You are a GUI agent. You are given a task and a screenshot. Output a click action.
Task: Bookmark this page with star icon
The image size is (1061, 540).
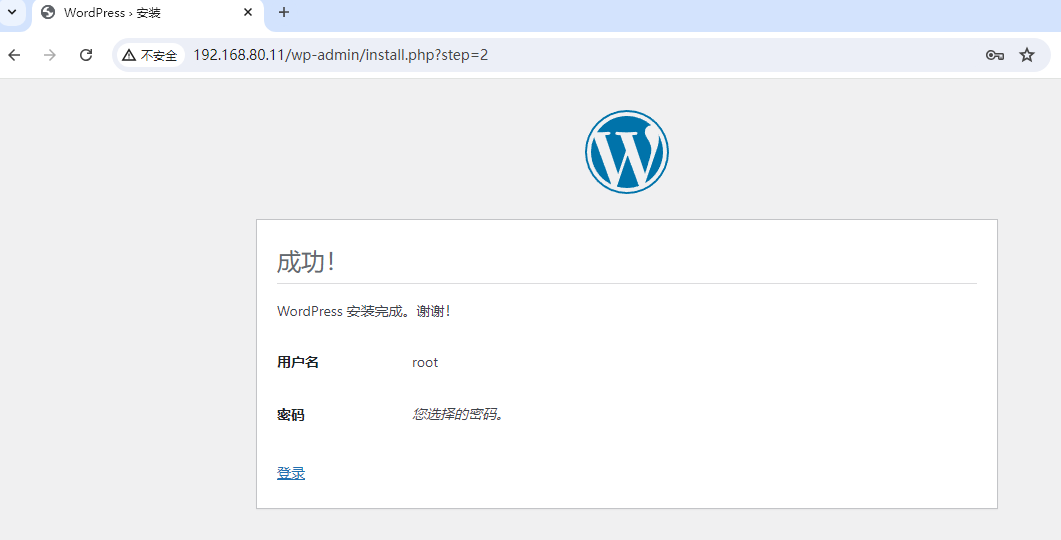coord(1027,55)
